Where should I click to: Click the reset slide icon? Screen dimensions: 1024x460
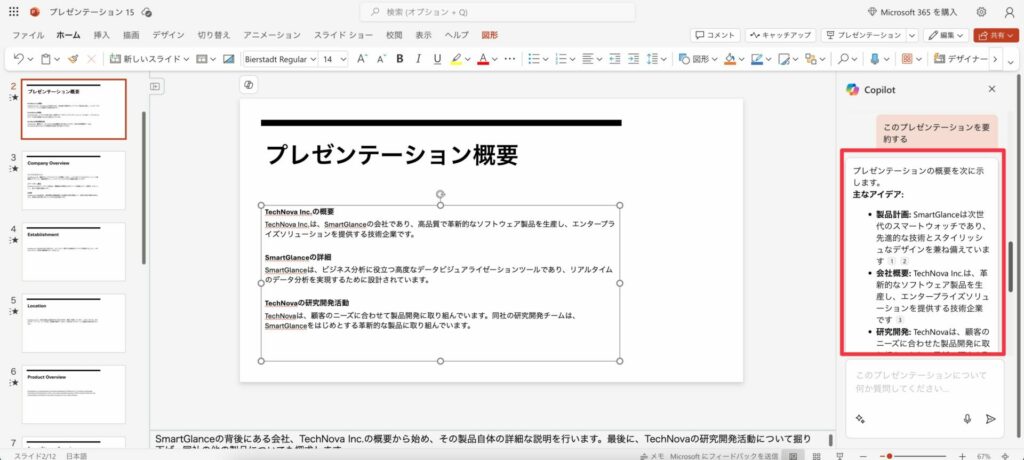[x=229, y=59]
